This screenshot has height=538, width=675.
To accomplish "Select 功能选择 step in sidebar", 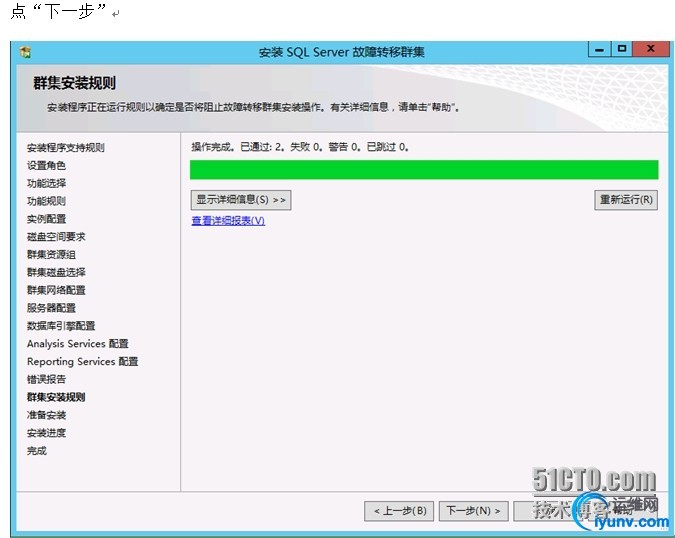I will tap(46, 183).
